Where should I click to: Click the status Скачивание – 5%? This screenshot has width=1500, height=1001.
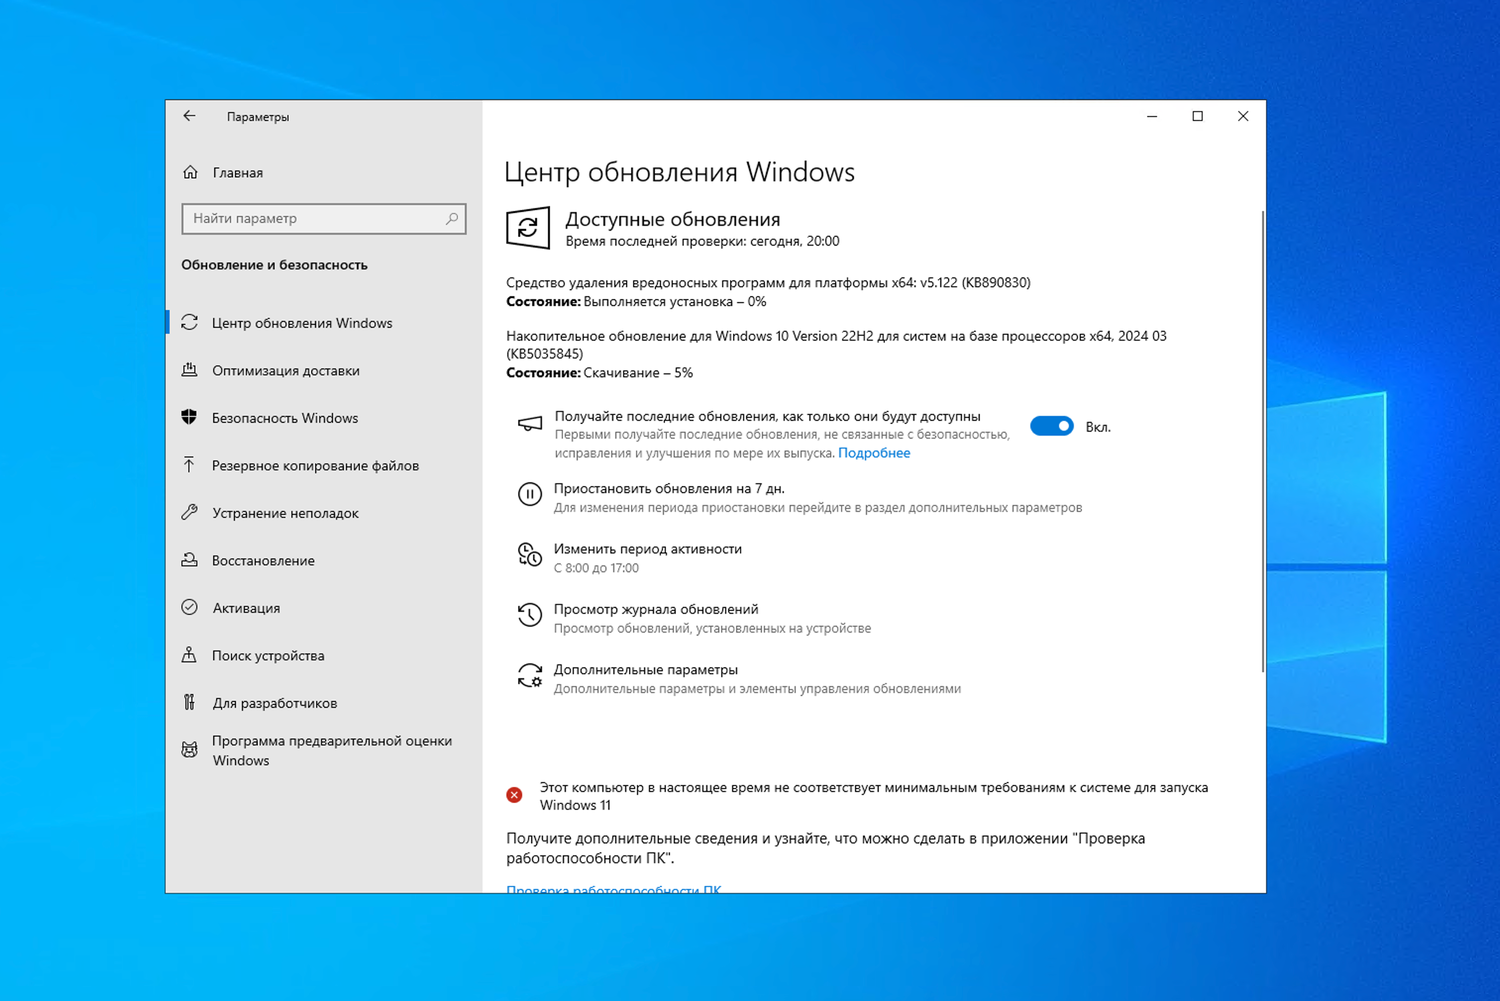(x=638, y=372)
